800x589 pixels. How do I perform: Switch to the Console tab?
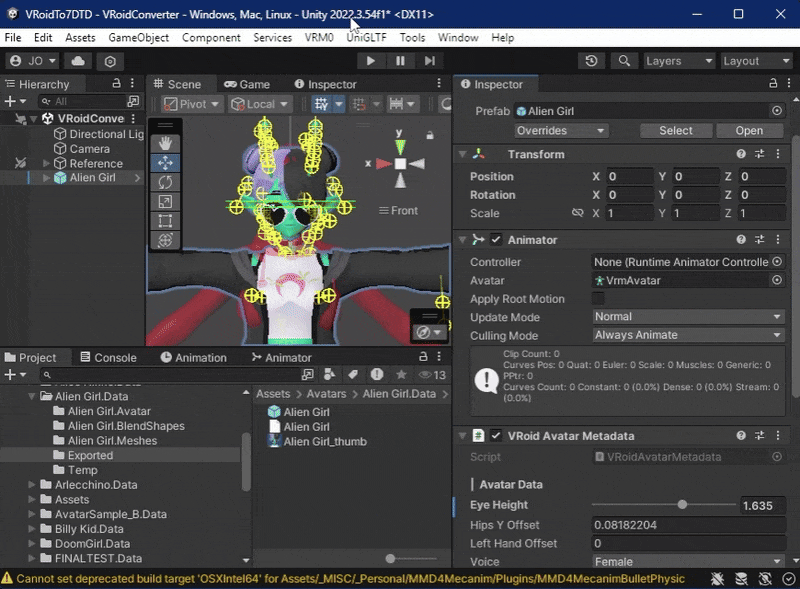109,357
